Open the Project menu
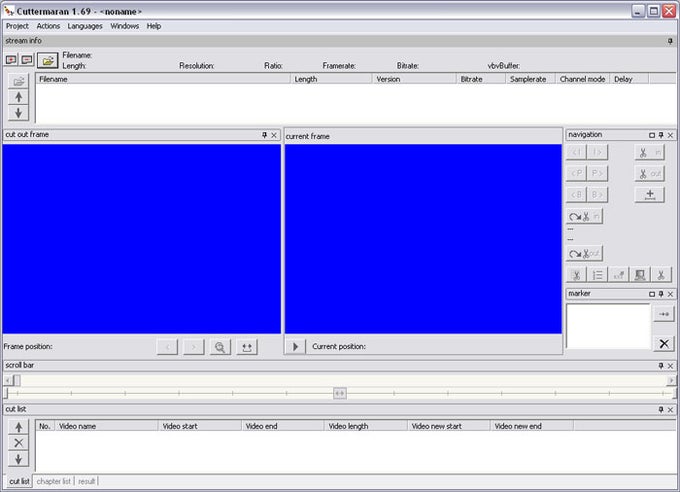 pos(17,26)
